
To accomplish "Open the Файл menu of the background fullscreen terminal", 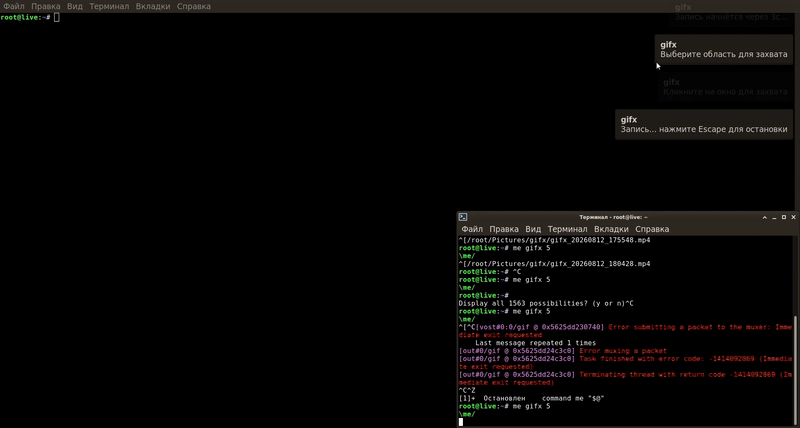I will click(14, 6).
